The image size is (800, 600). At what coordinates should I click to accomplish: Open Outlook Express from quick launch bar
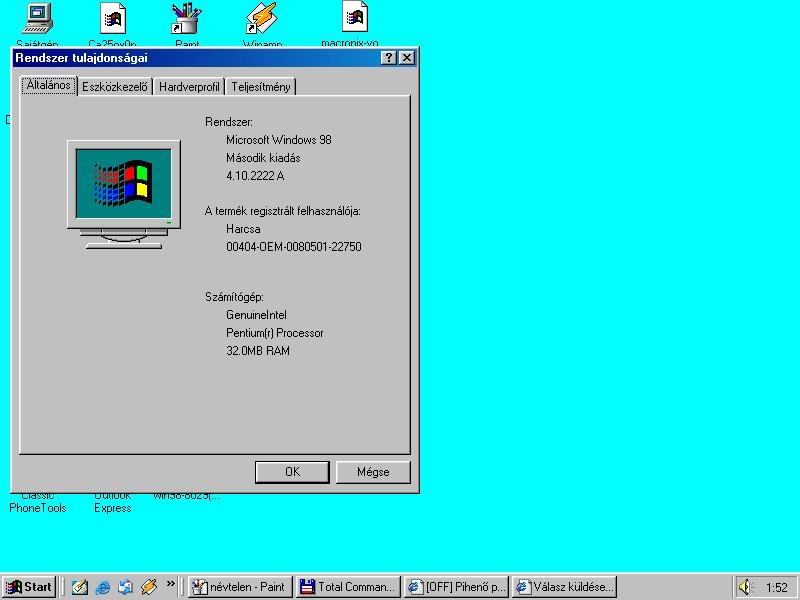pos(125,587)
